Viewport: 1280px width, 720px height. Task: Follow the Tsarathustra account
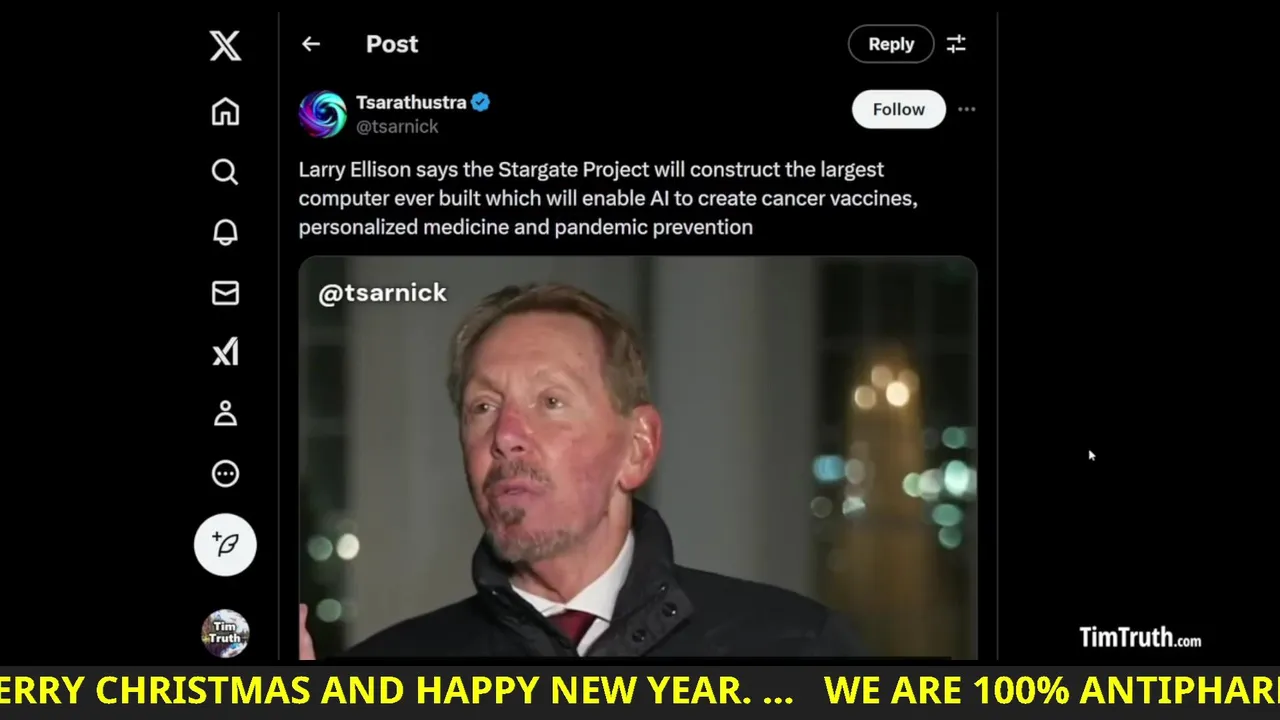click(898, 109)
